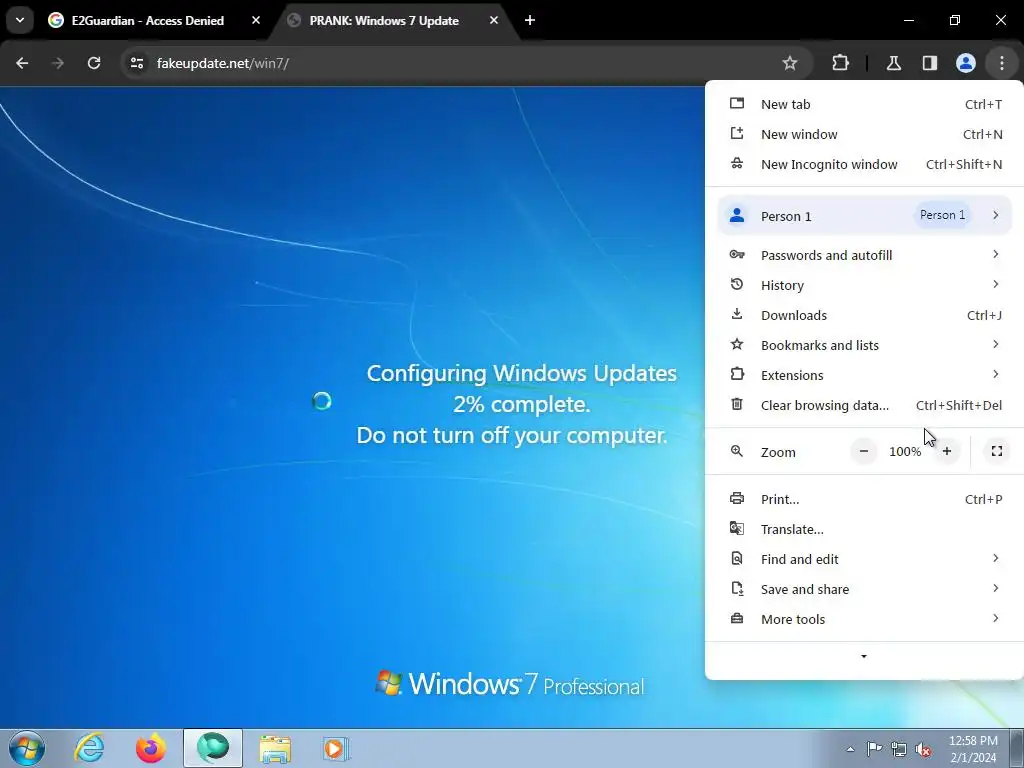Open the Windows Start button

click(x=27, y=748)
